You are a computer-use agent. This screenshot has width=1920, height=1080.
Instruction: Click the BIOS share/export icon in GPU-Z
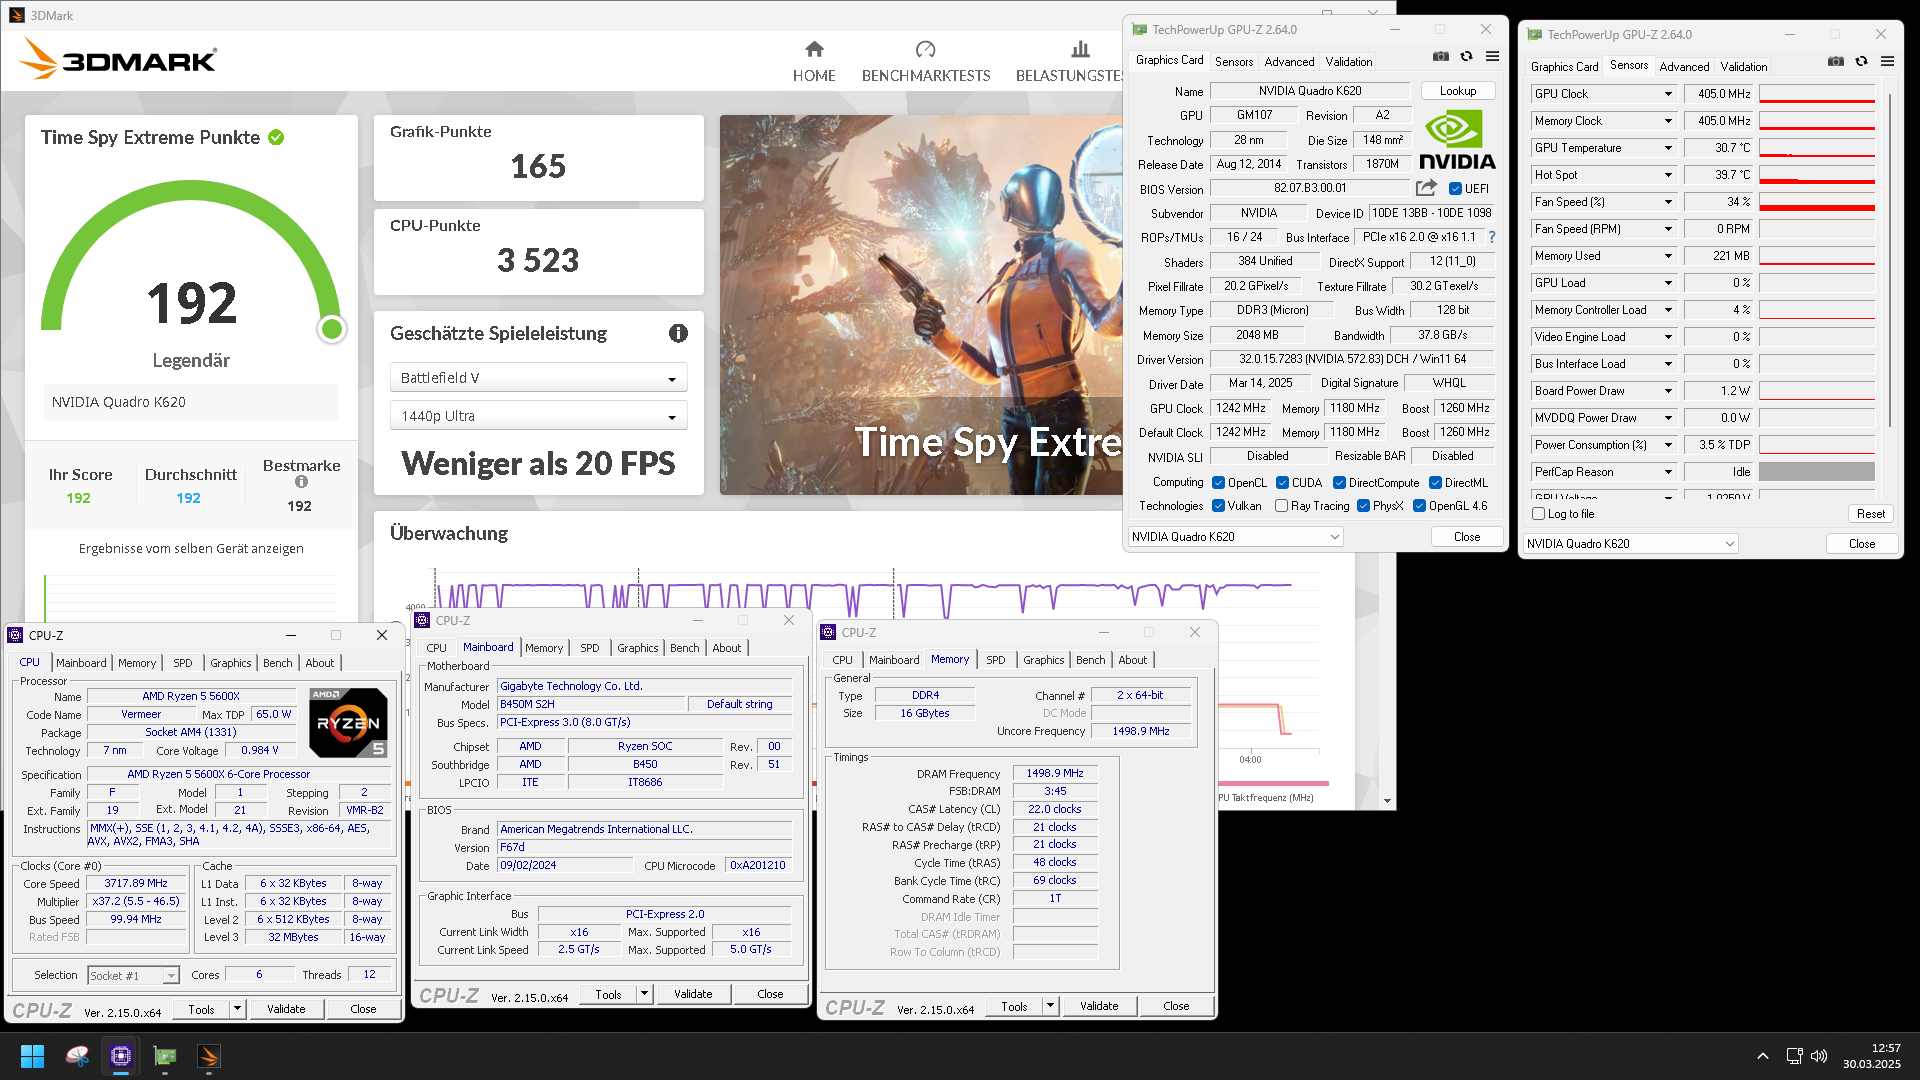click(x=1426, y=188)
